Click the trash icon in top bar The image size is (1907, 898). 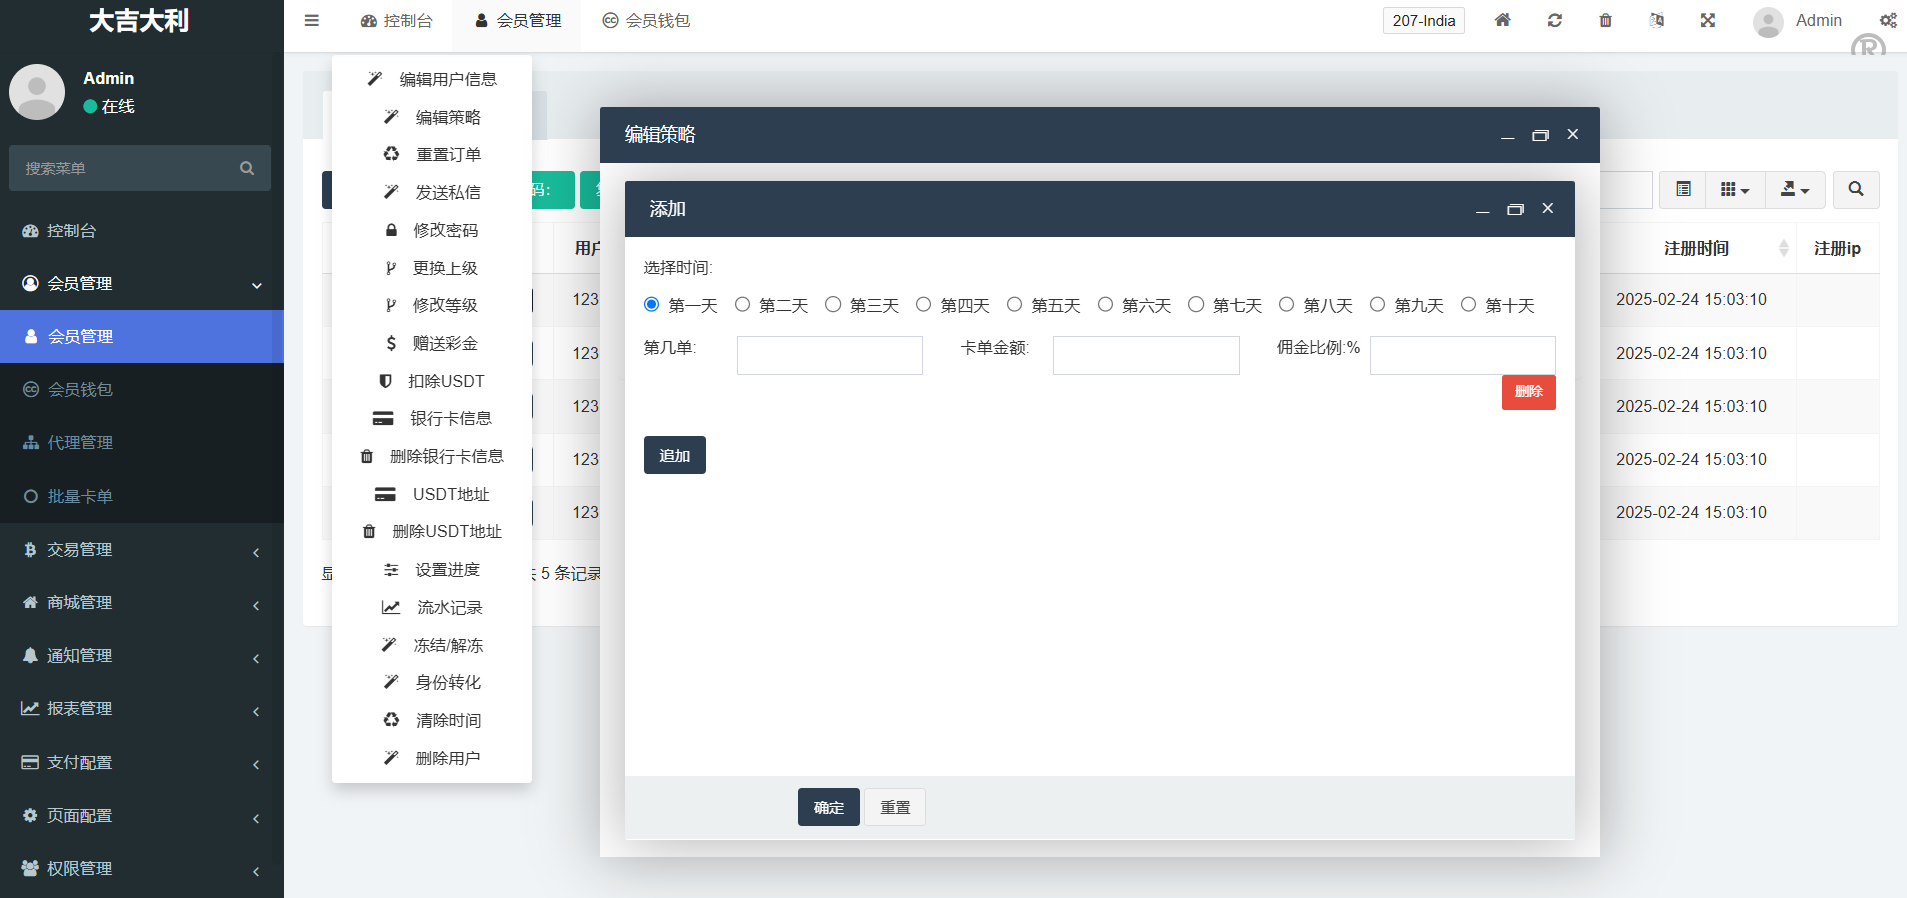[1605, 20]
